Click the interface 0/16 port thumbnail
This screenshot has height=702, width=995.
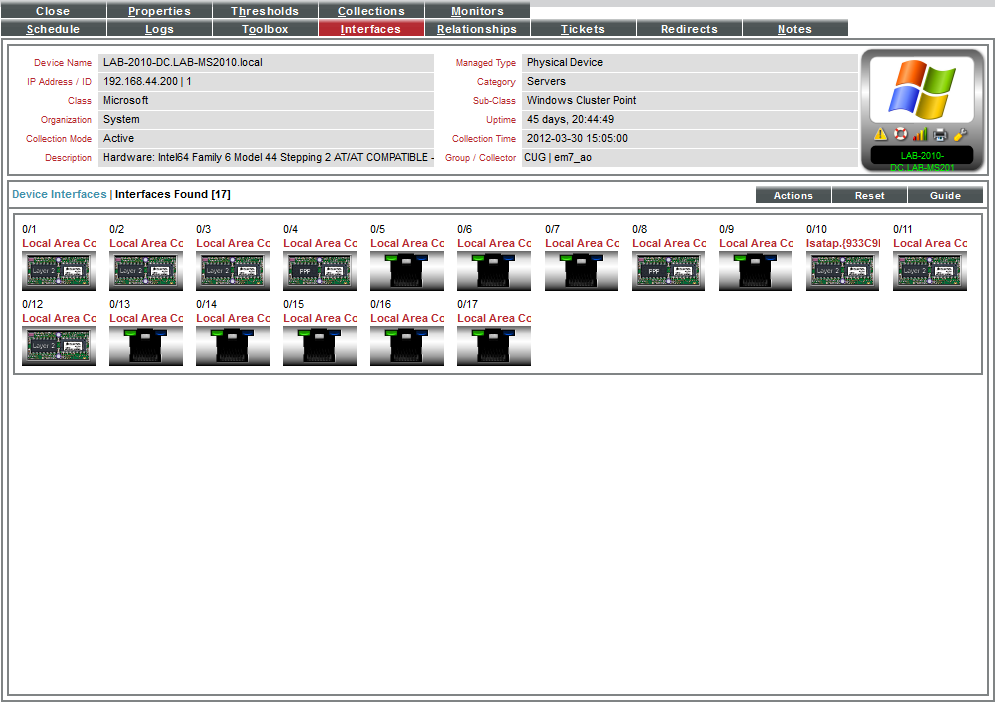[x=406, y=345]
